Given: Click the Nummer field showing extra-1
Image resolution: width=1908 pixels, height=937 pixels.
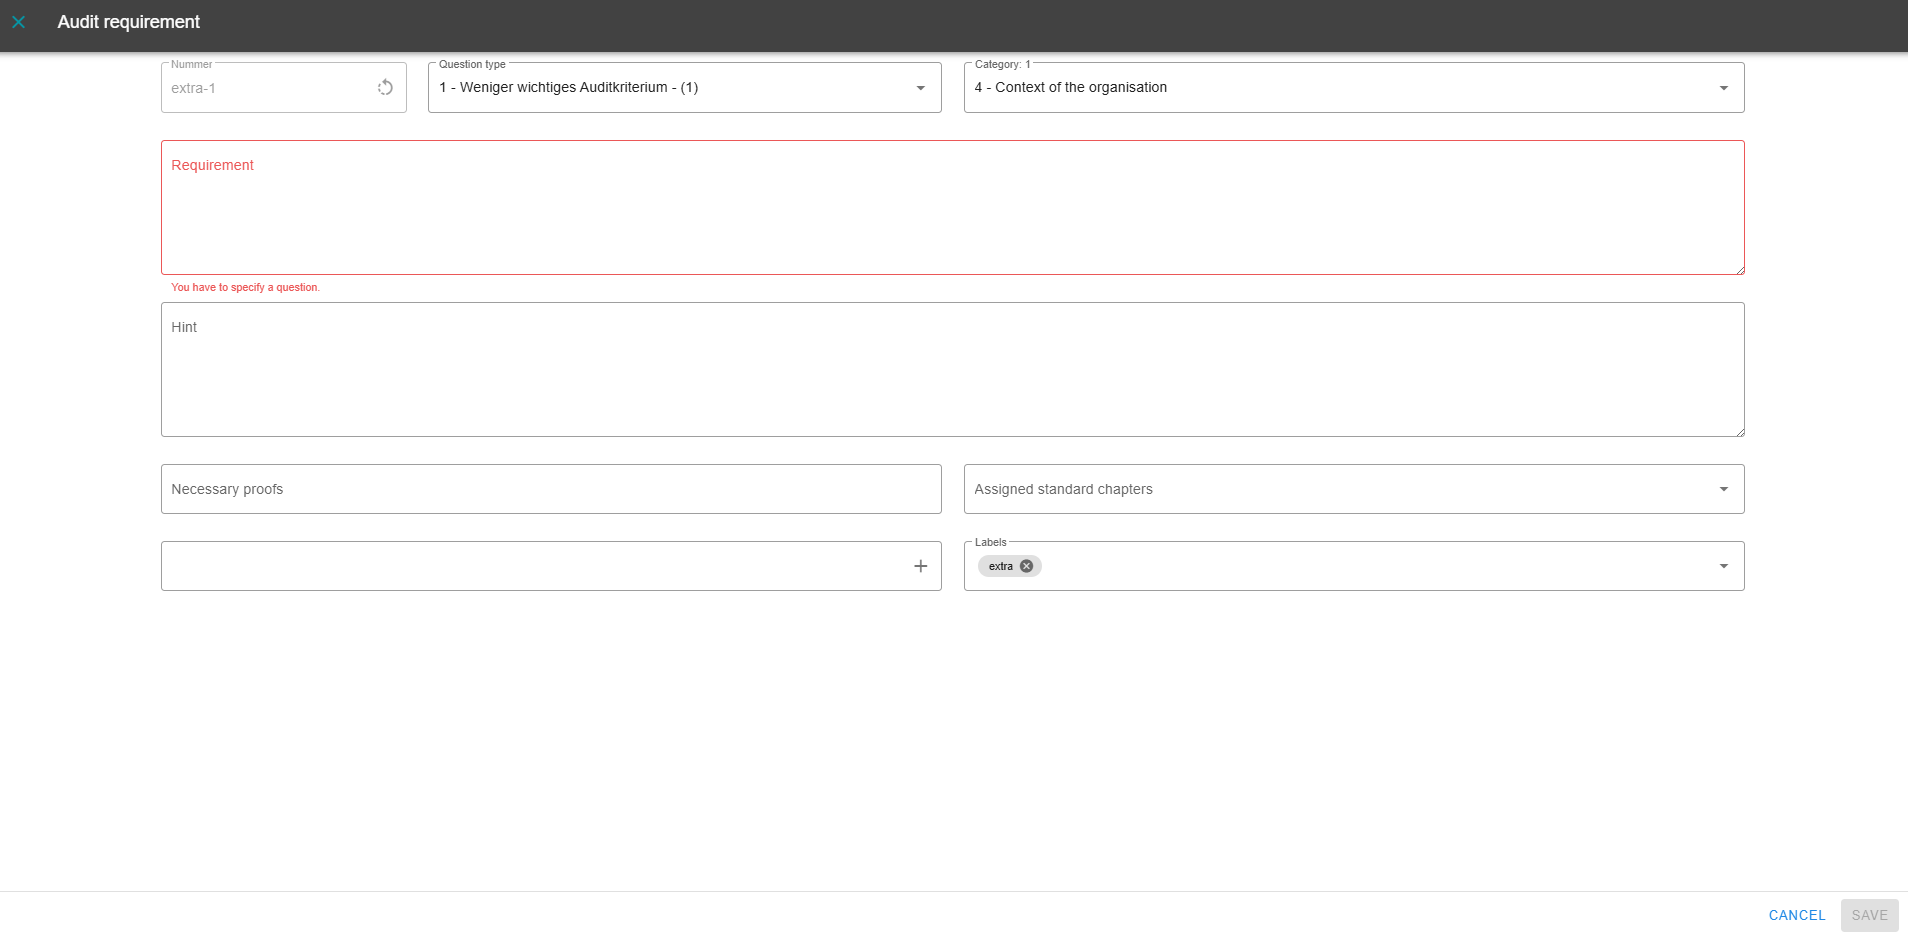Looking at the screenshot, I should click(x=265, y=88).
